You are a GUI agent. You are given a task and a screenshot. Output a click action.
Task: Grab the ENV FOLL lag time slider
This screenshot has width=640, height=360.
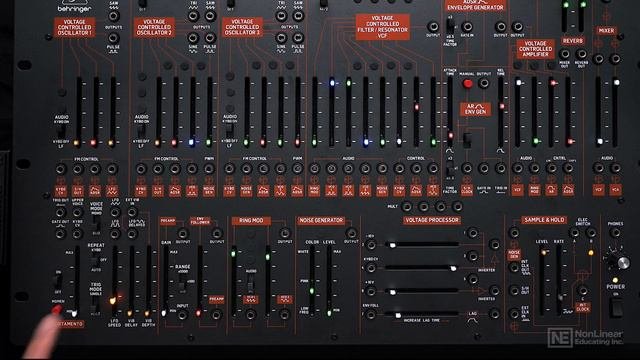[x=398, y=315]
